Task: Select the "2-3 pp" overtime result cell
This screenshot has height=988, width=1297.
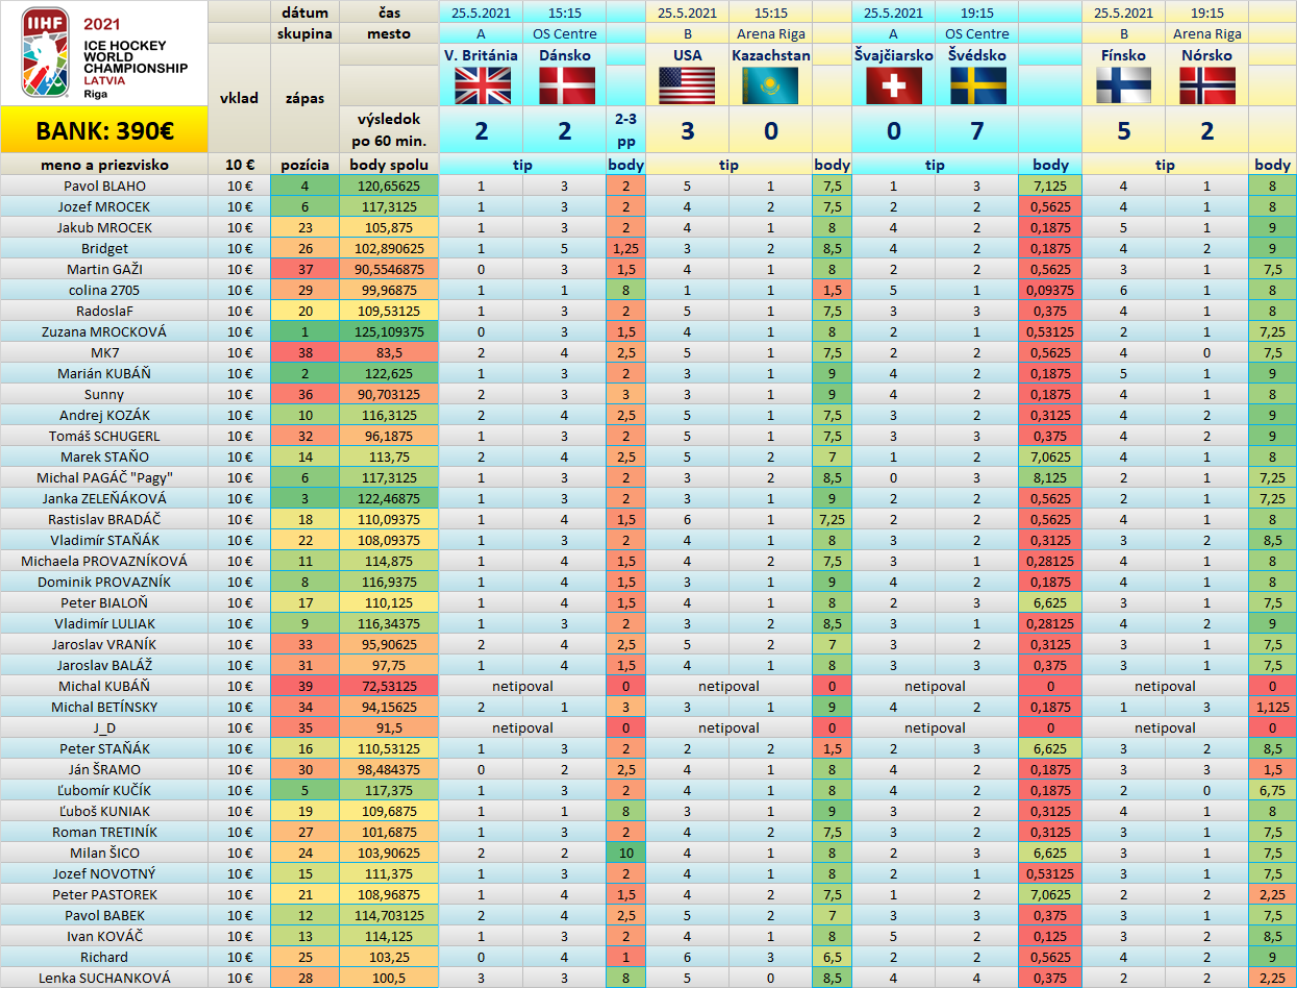Action: pyautogui.click(x=626, y=130)
